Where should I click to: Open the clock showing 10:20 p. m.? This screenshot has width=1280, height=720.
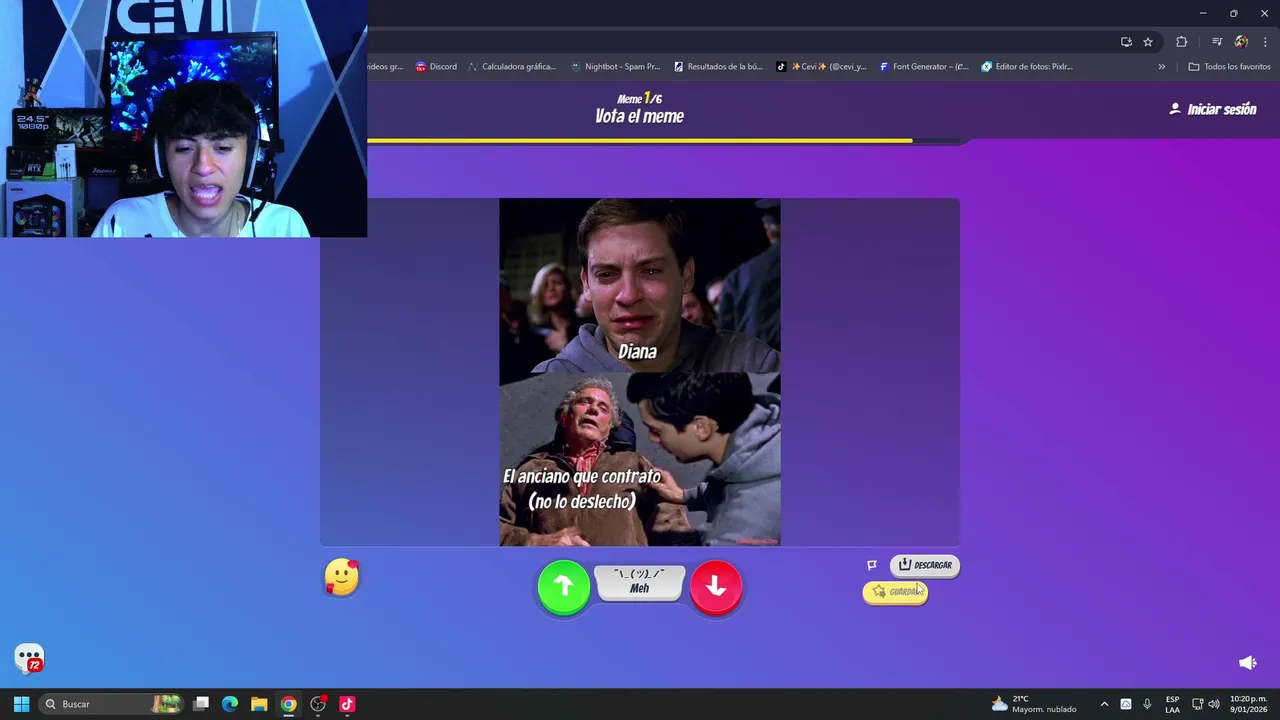1248,704
